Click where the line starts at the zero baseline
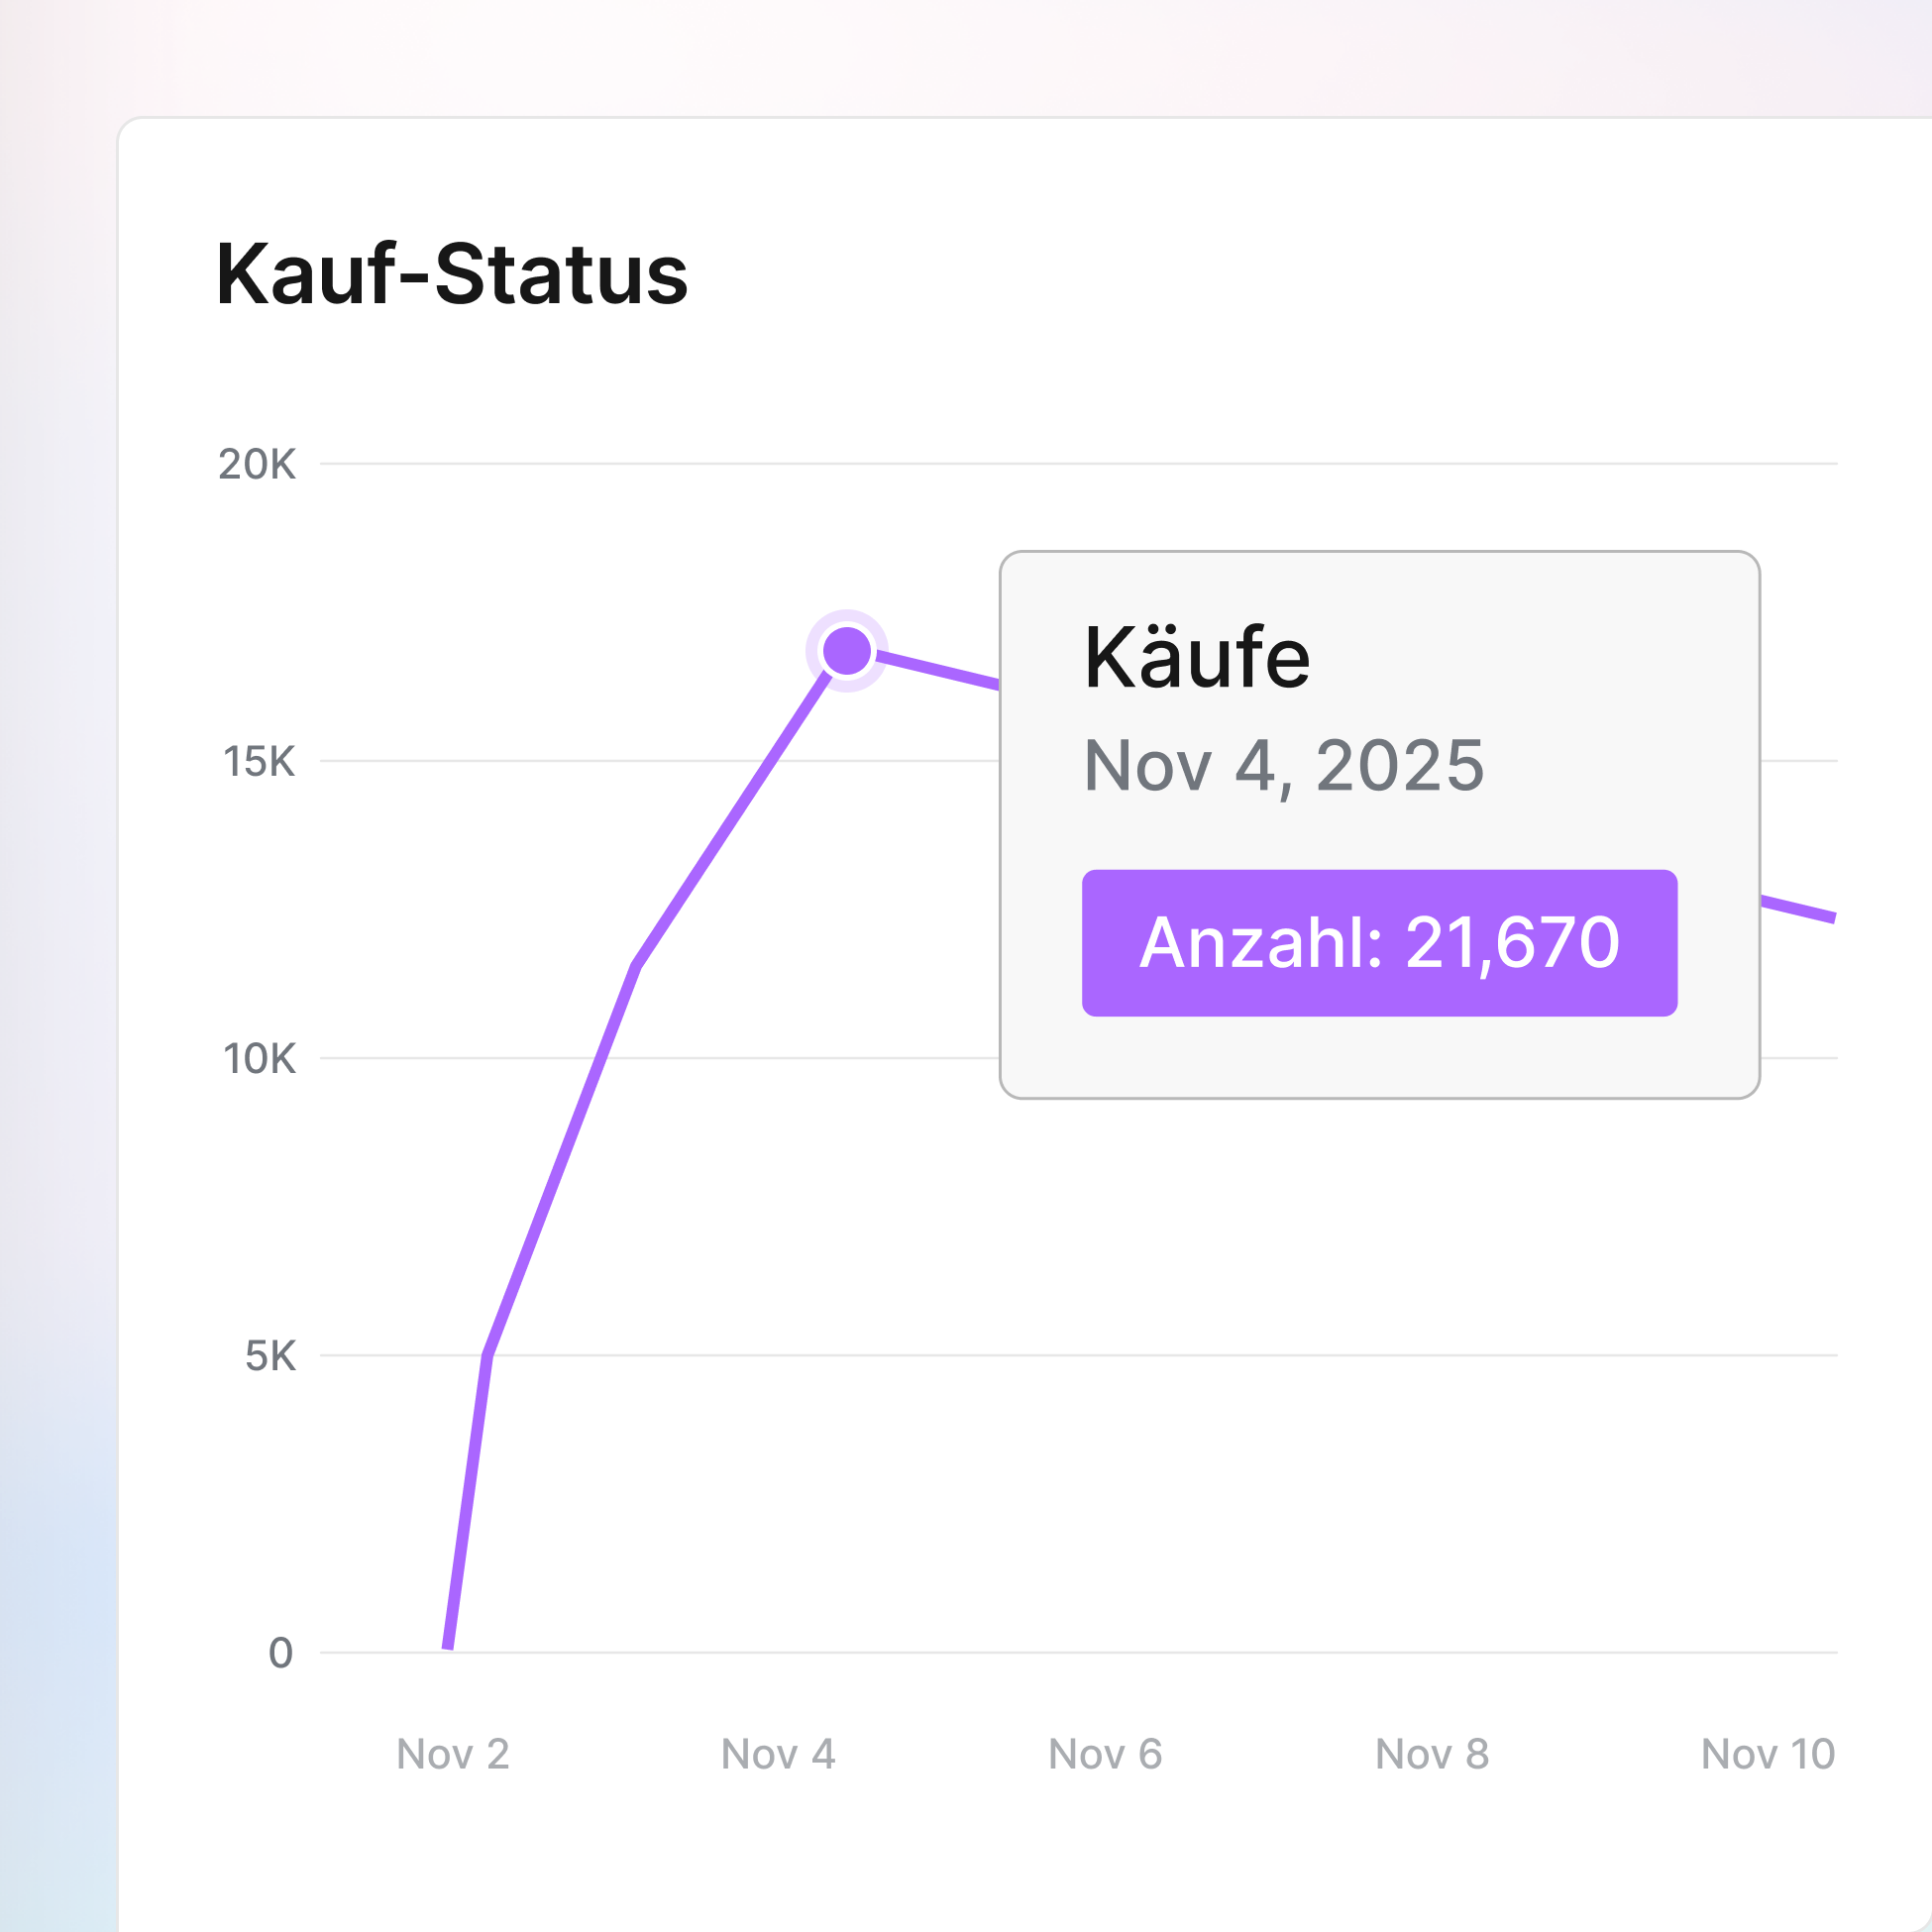Viewport: 1932px width, 1932px height. pyautogui.click(x=449, y=1645)
